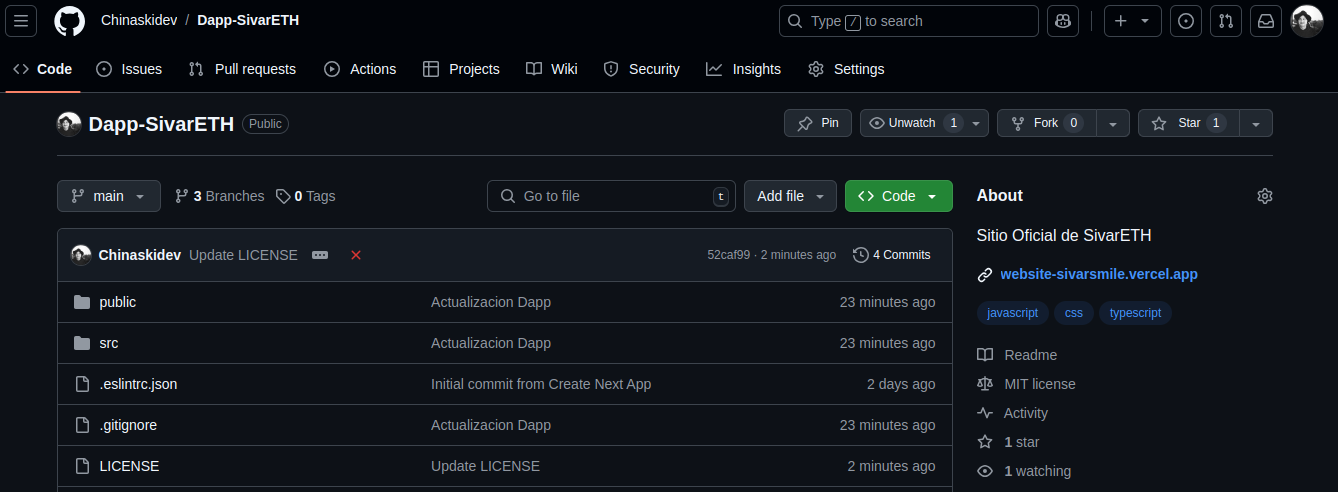Open the notifications inbox icon
Screen dimensions: 1338x492
(1266, 21)
